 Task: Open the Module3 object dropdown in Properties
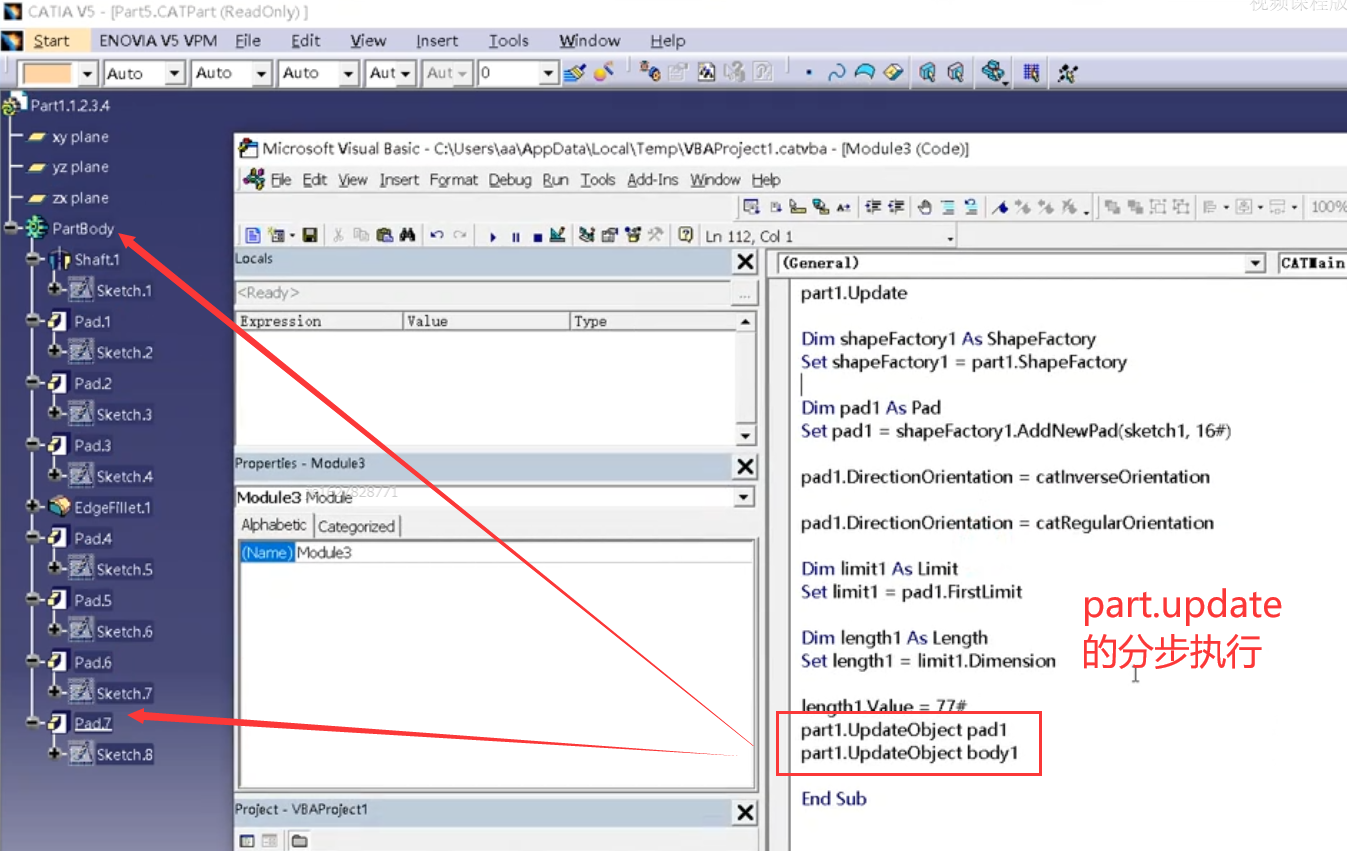click(743, 497)
